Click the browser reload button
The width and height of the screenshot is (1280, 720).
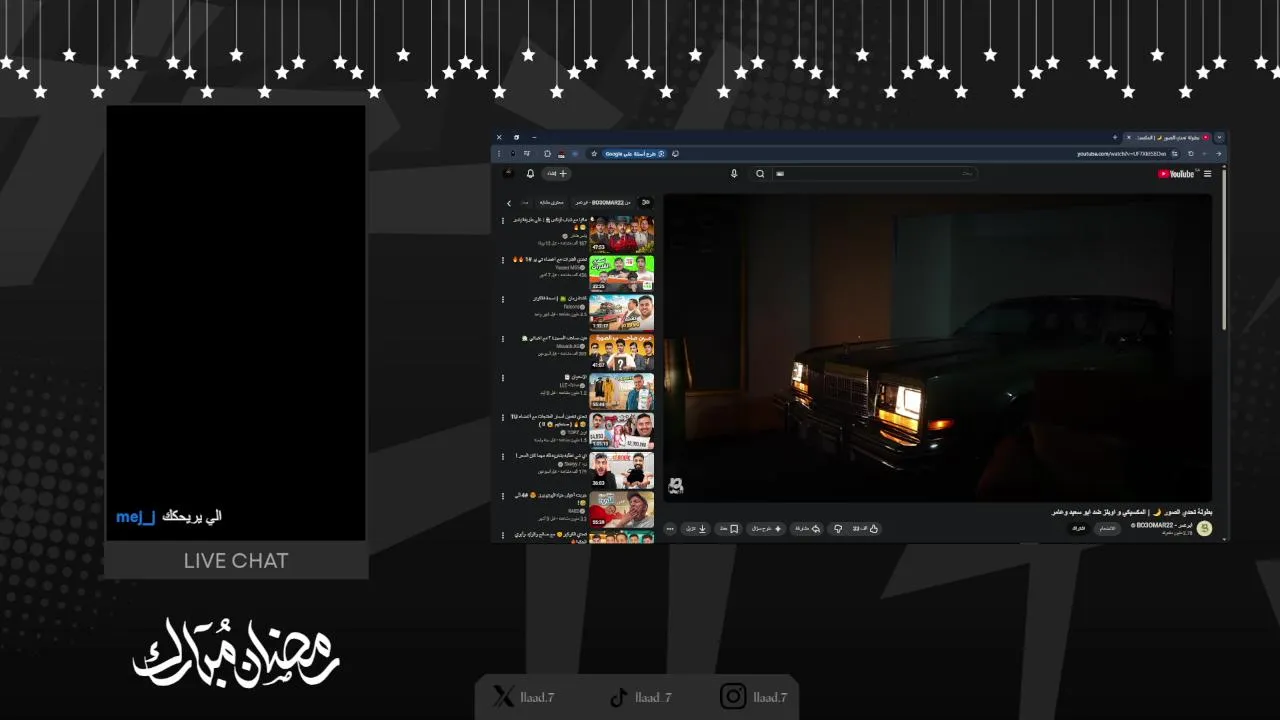(x=1190, y=154)
